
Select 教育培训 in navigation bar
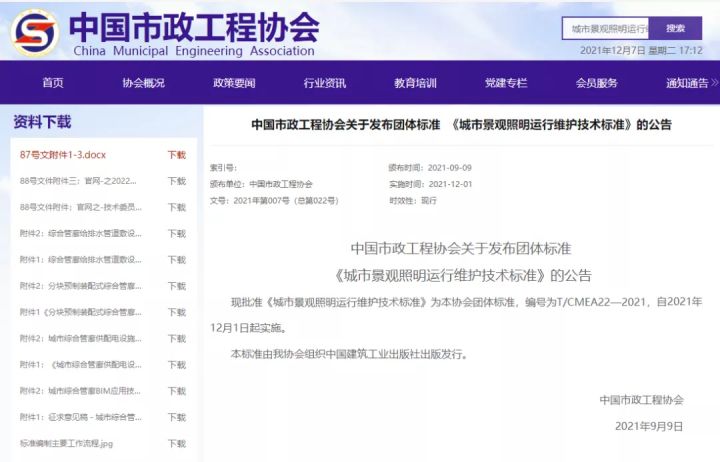(415, 83)
